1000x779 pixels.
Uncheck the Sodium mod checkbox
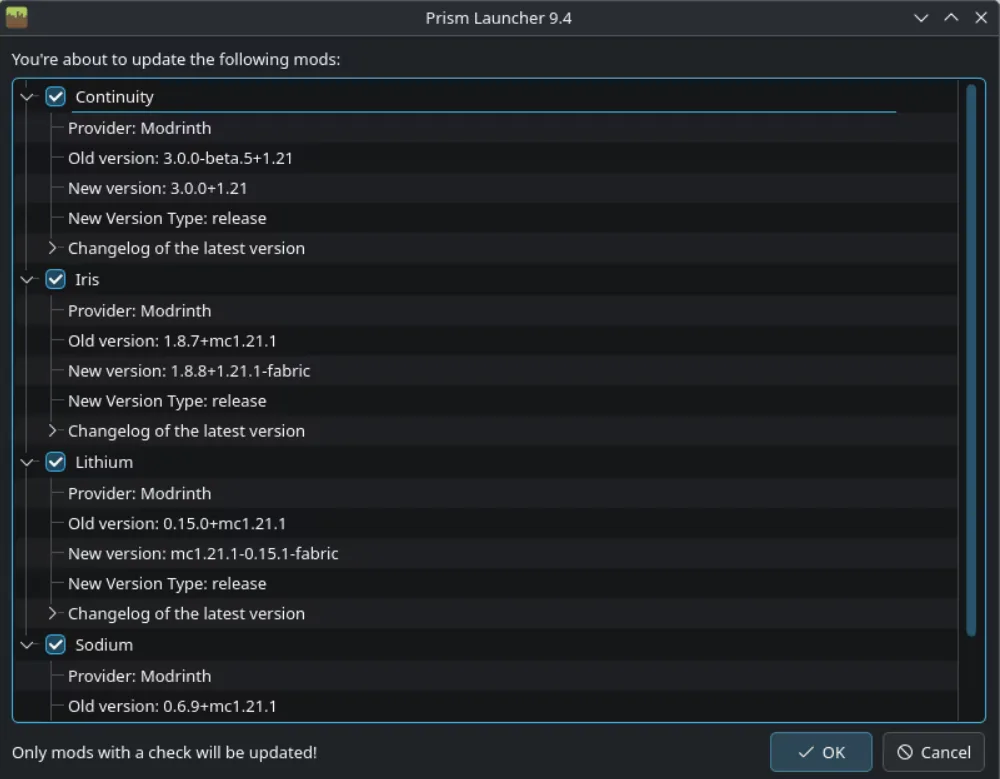55,644
